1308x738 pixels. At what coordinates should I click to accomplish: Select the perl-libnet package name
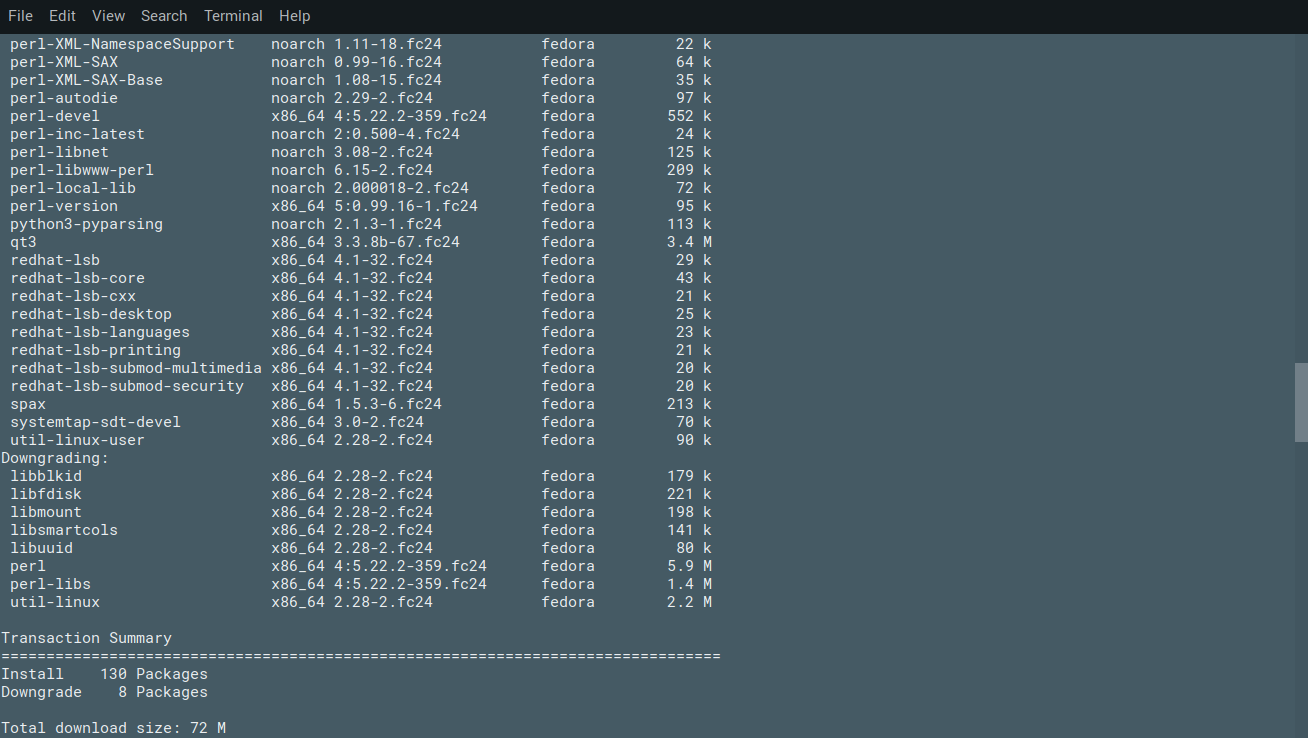tap(59, 152)
